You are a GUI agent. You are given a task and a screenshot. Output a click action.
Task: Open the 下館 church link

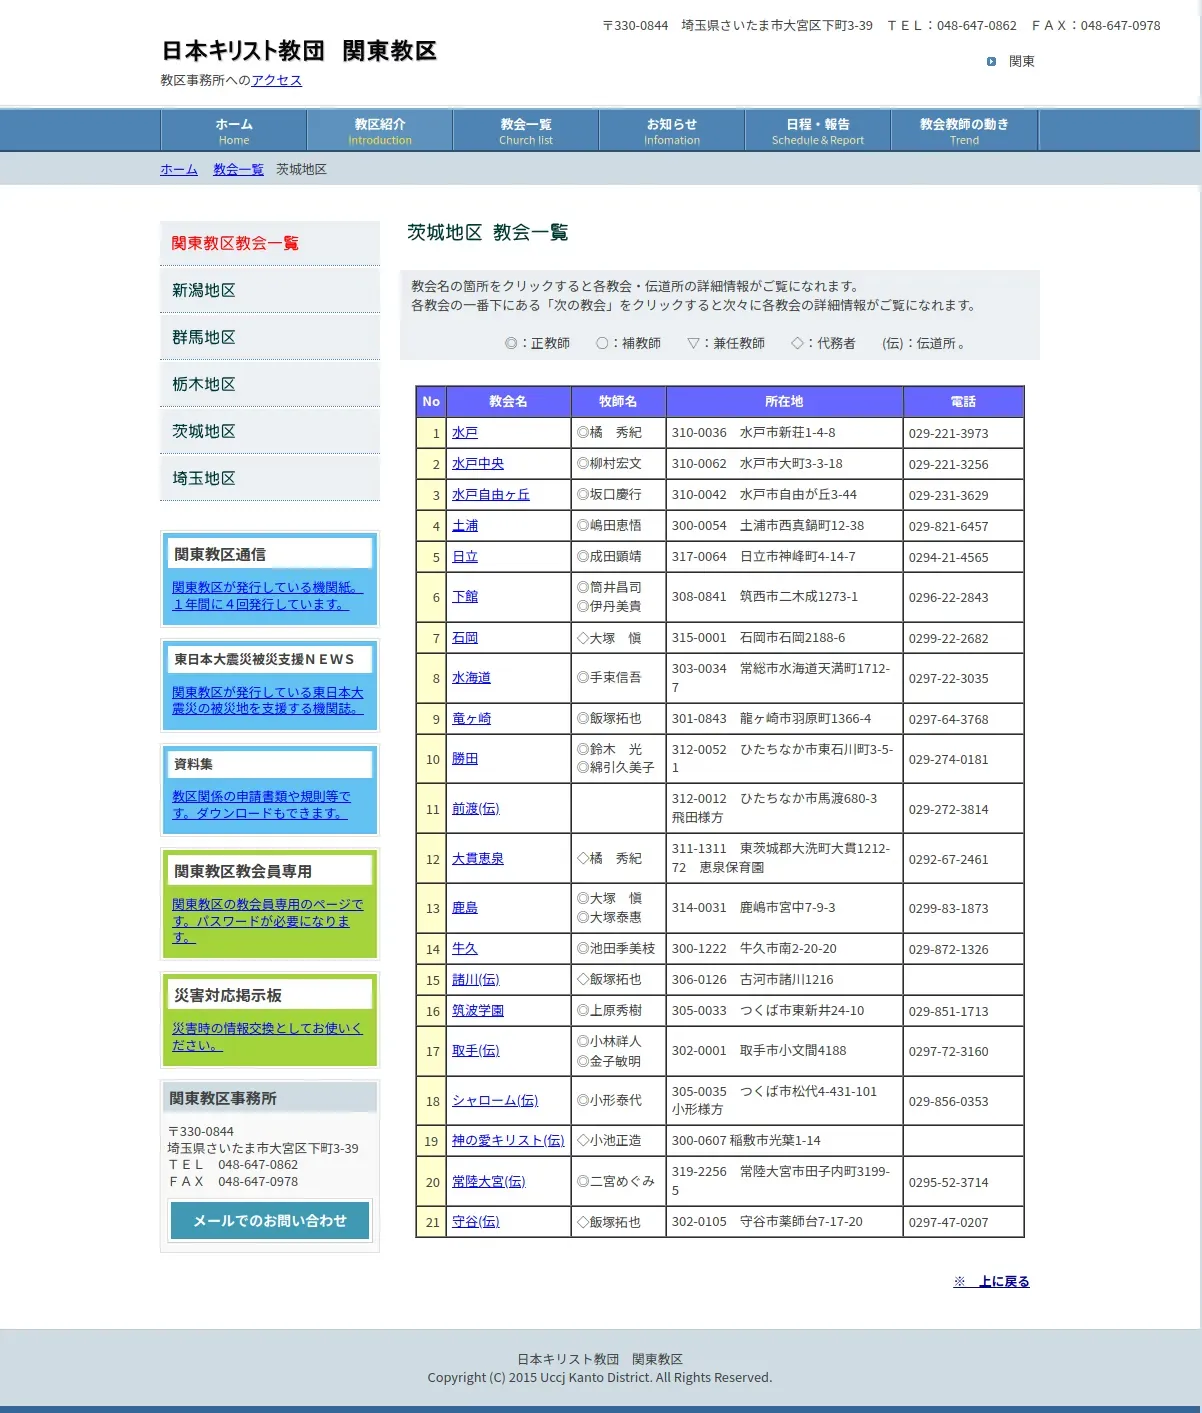point(465,597)
